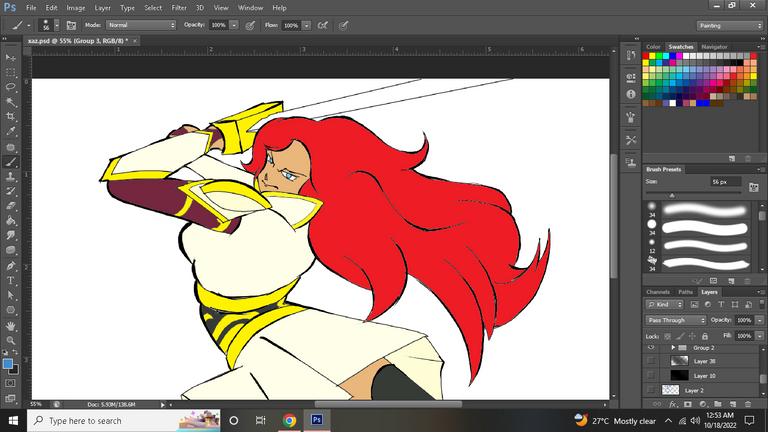Toggle pressure control for opacity

coord(250,25)
